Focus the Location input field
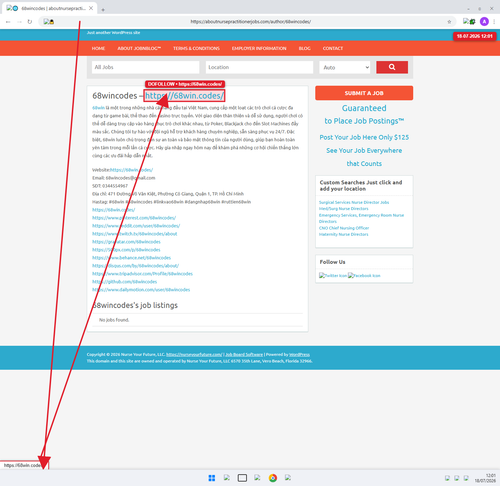Screen dimensions: 500x486 (x=259, y=67)
